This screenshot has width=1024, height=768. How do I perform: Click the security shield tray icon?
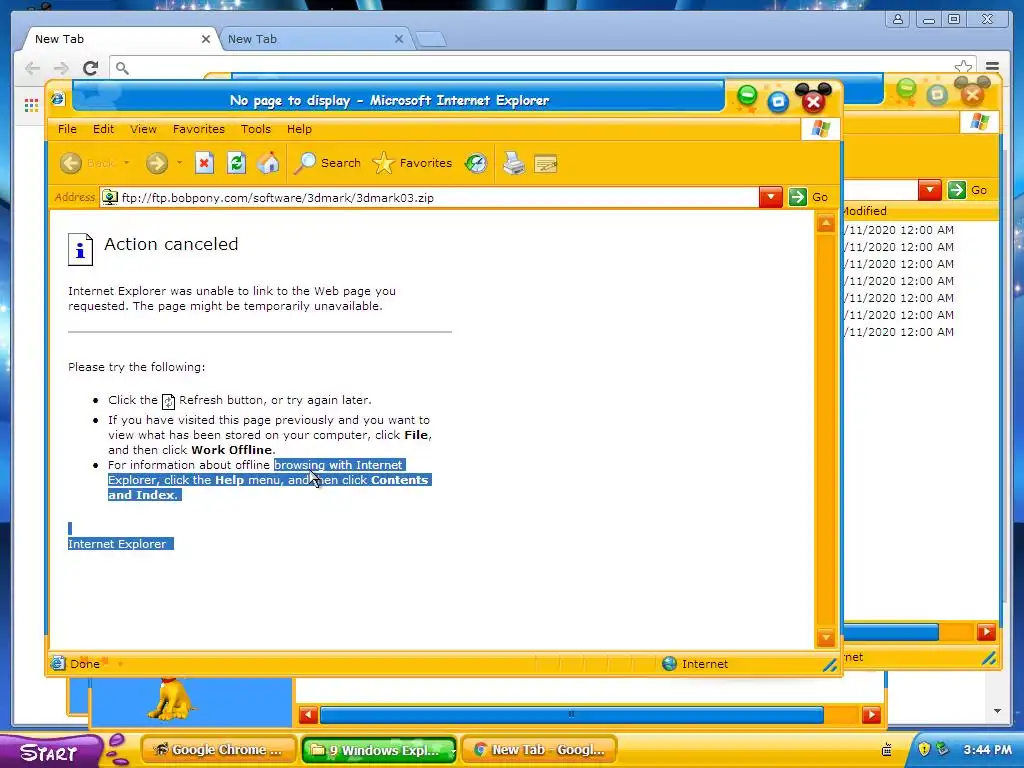pos(924,749)
